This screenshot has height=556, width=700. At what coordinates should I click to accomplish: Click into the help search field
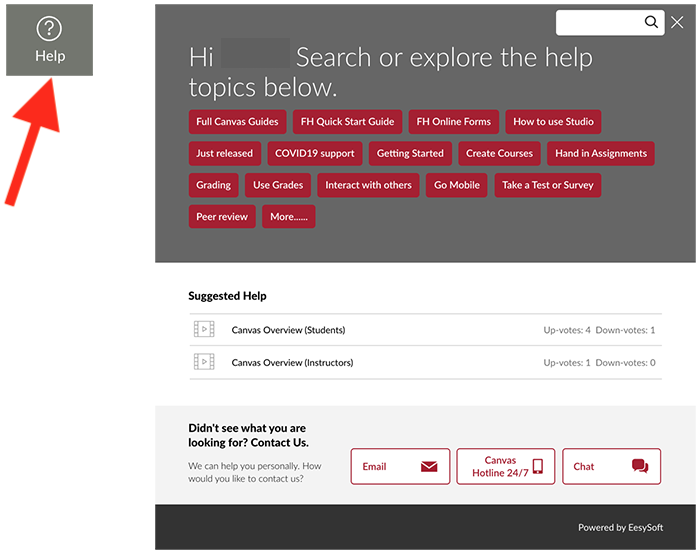click(610, 22)
